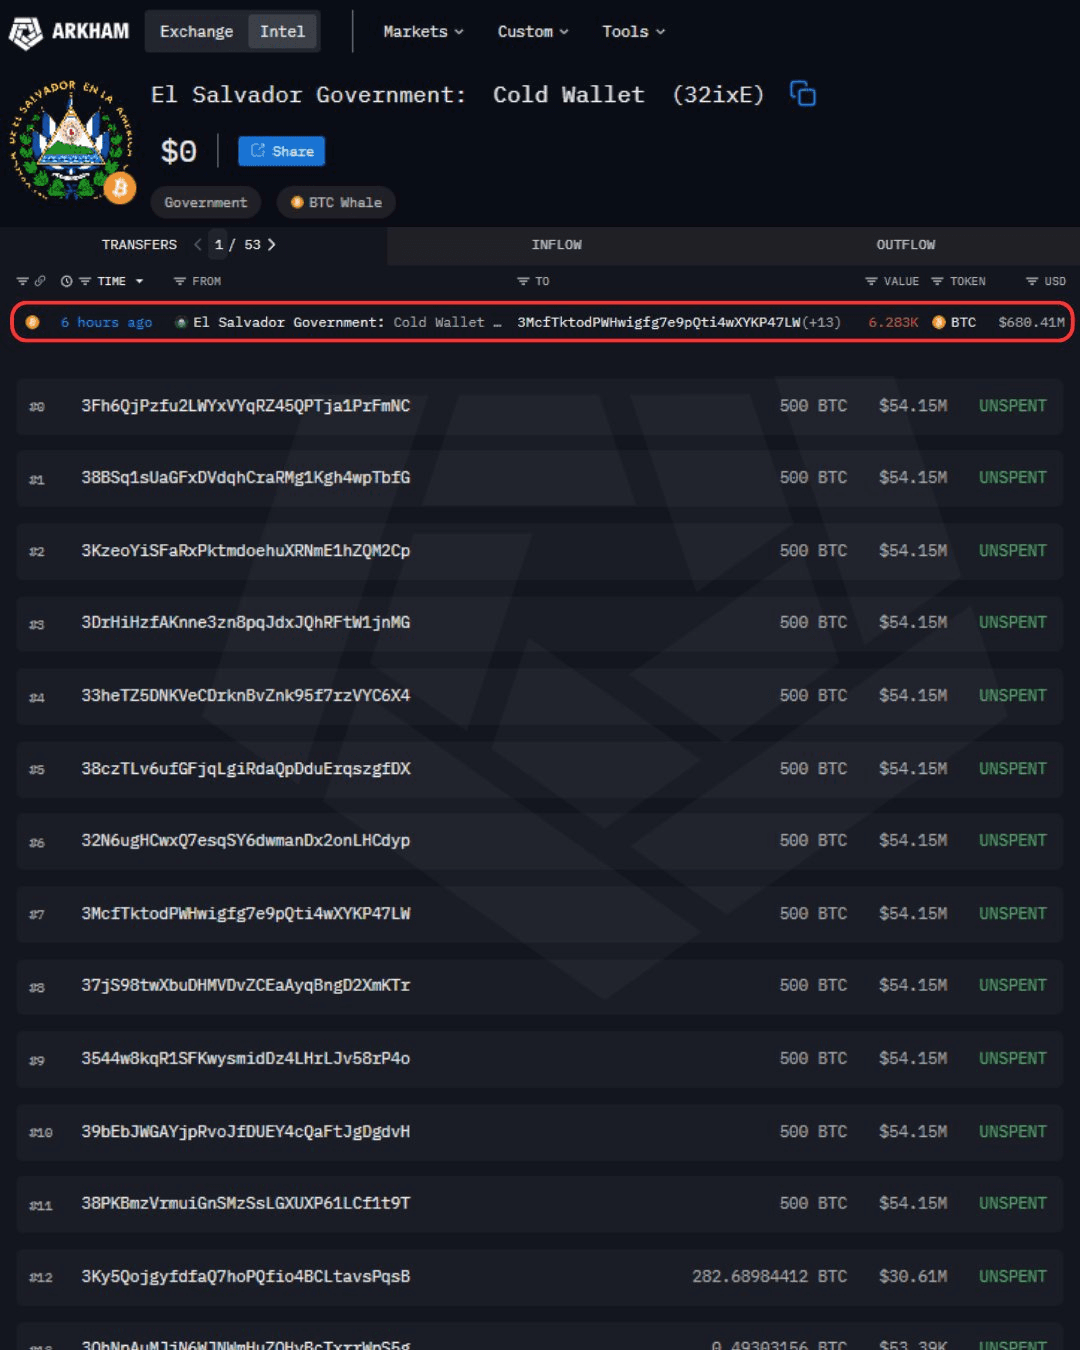Click the El Salvador coat of arms avatar
The height and width of the screenshot is (1350, 1080).
coord(71,141)
